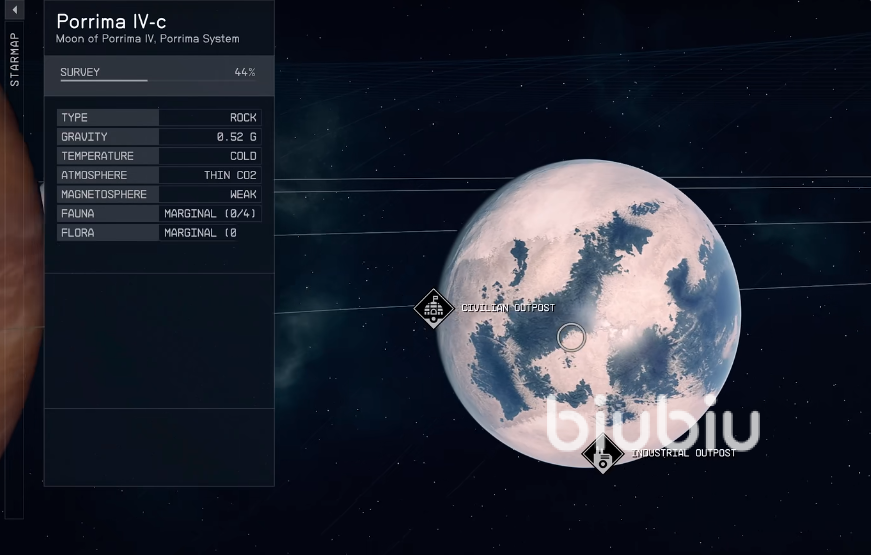This screenshot has width=871, height=555.
Task: Select the ATMOSPHERE Thin CO2 row
Action: coord(158,175)
